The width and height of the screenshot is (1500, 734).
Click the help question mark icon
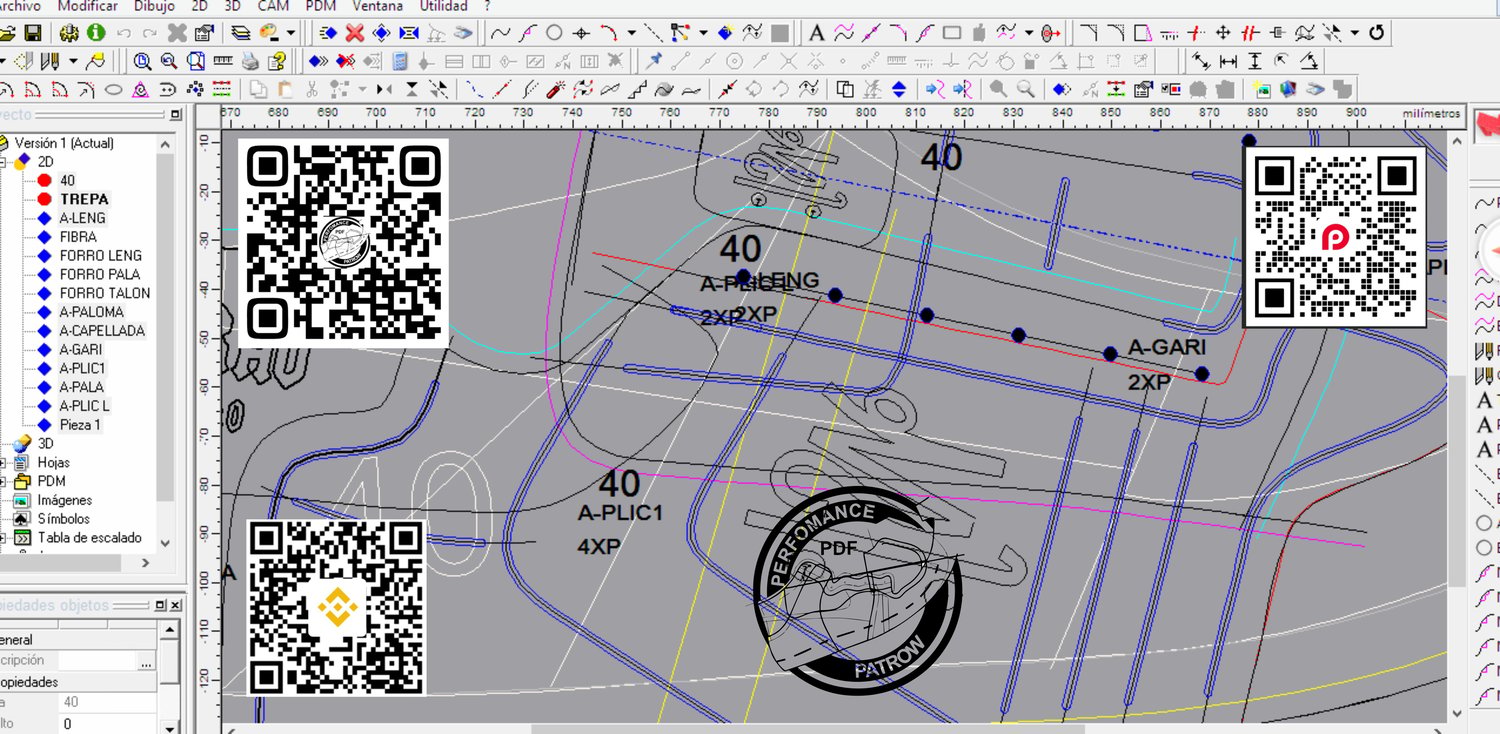coord(278,61)
